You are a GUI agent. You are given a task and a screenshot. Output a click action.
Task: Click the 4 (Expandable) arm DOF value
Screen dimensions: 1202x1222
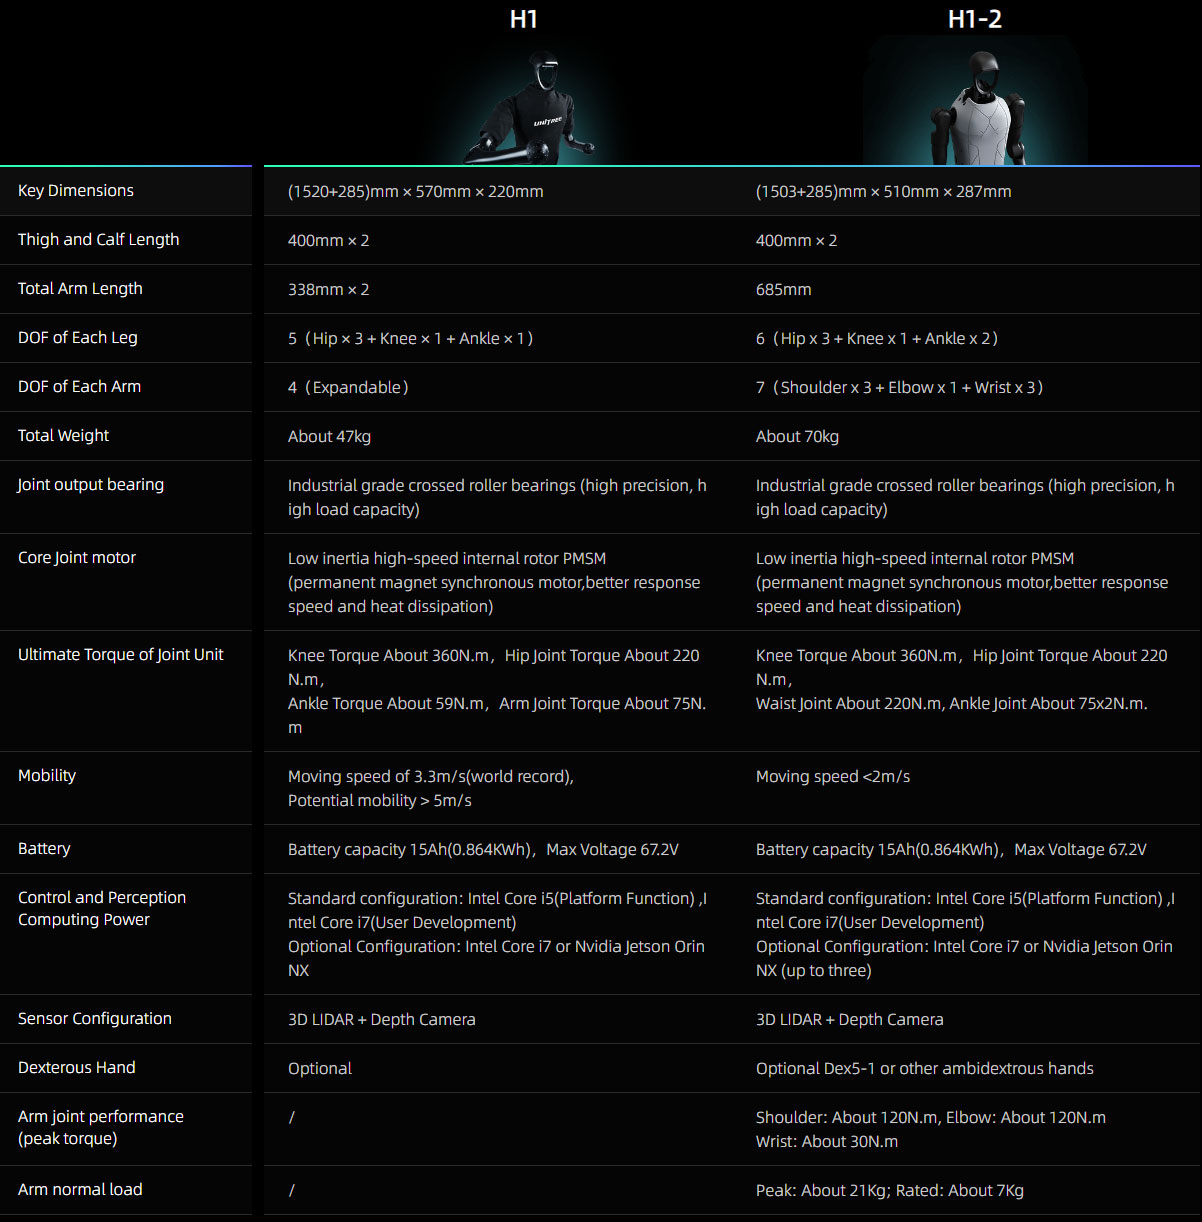348,387
